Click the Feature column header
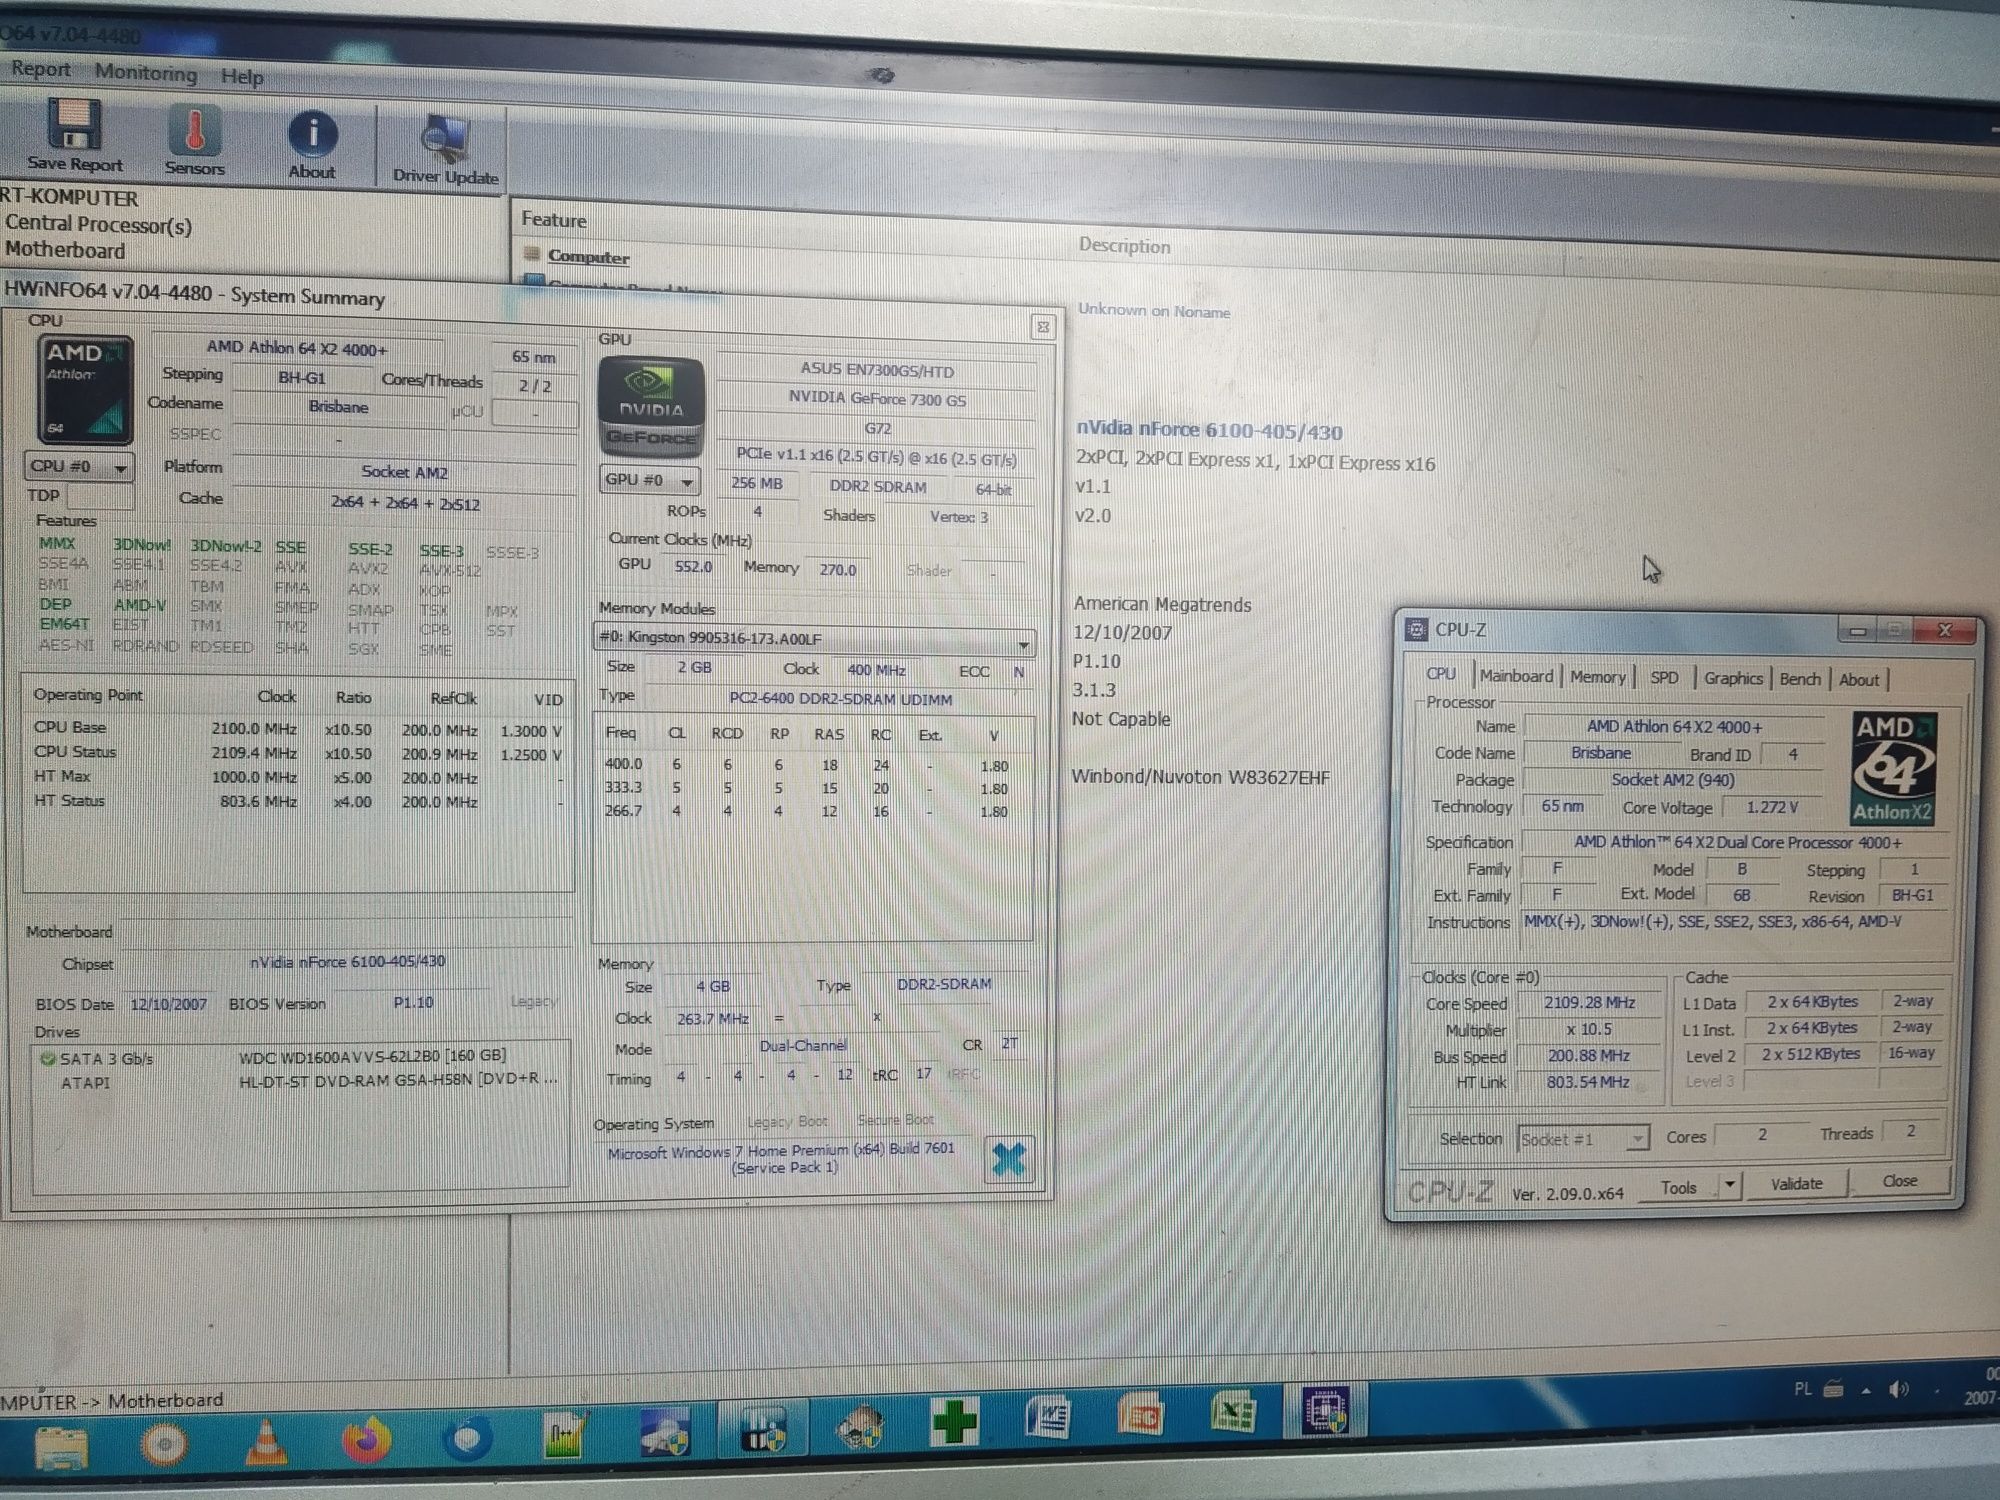This screenshot has width=2000, height=1500. 553,220
